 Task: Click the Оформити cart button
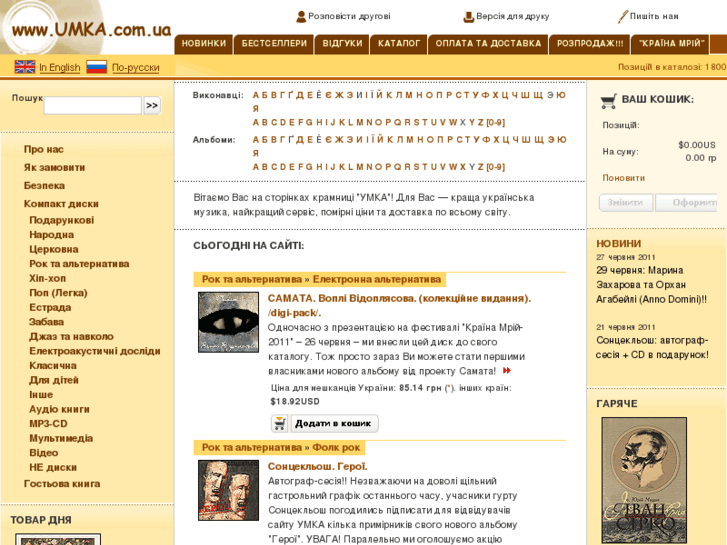click(687, 203)
